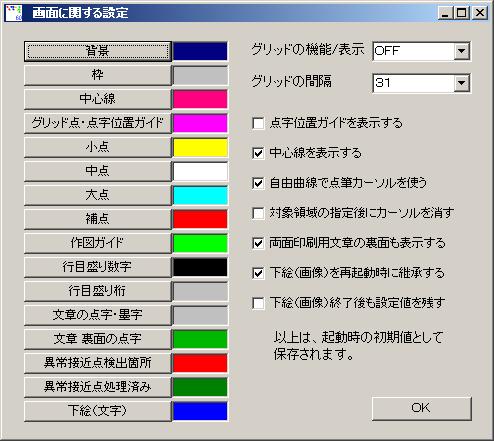
Task: Pick the dark navy 背景 color swatch
Action: [x=200, y=51]
